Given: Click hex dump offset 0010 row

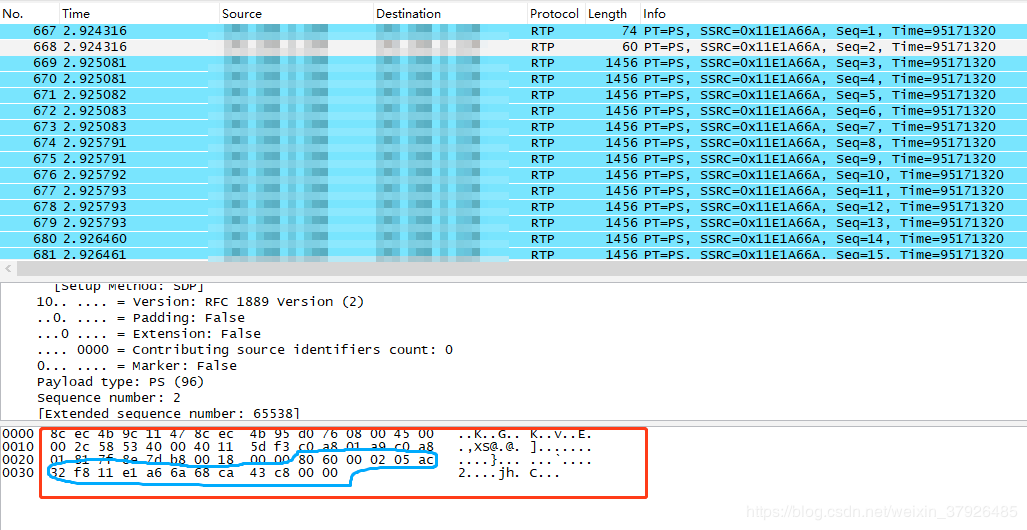Looking at the screenshot, I should (x=297, y=447).
